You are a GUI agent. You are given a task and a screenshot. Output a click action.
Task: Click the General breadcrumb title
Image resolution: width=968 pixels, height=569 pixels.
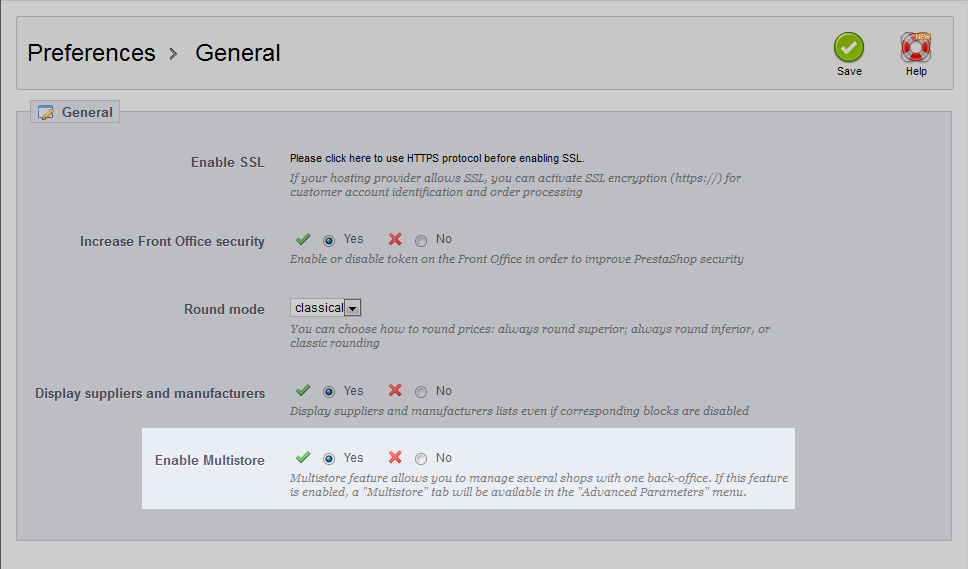[x=238, y=53]
